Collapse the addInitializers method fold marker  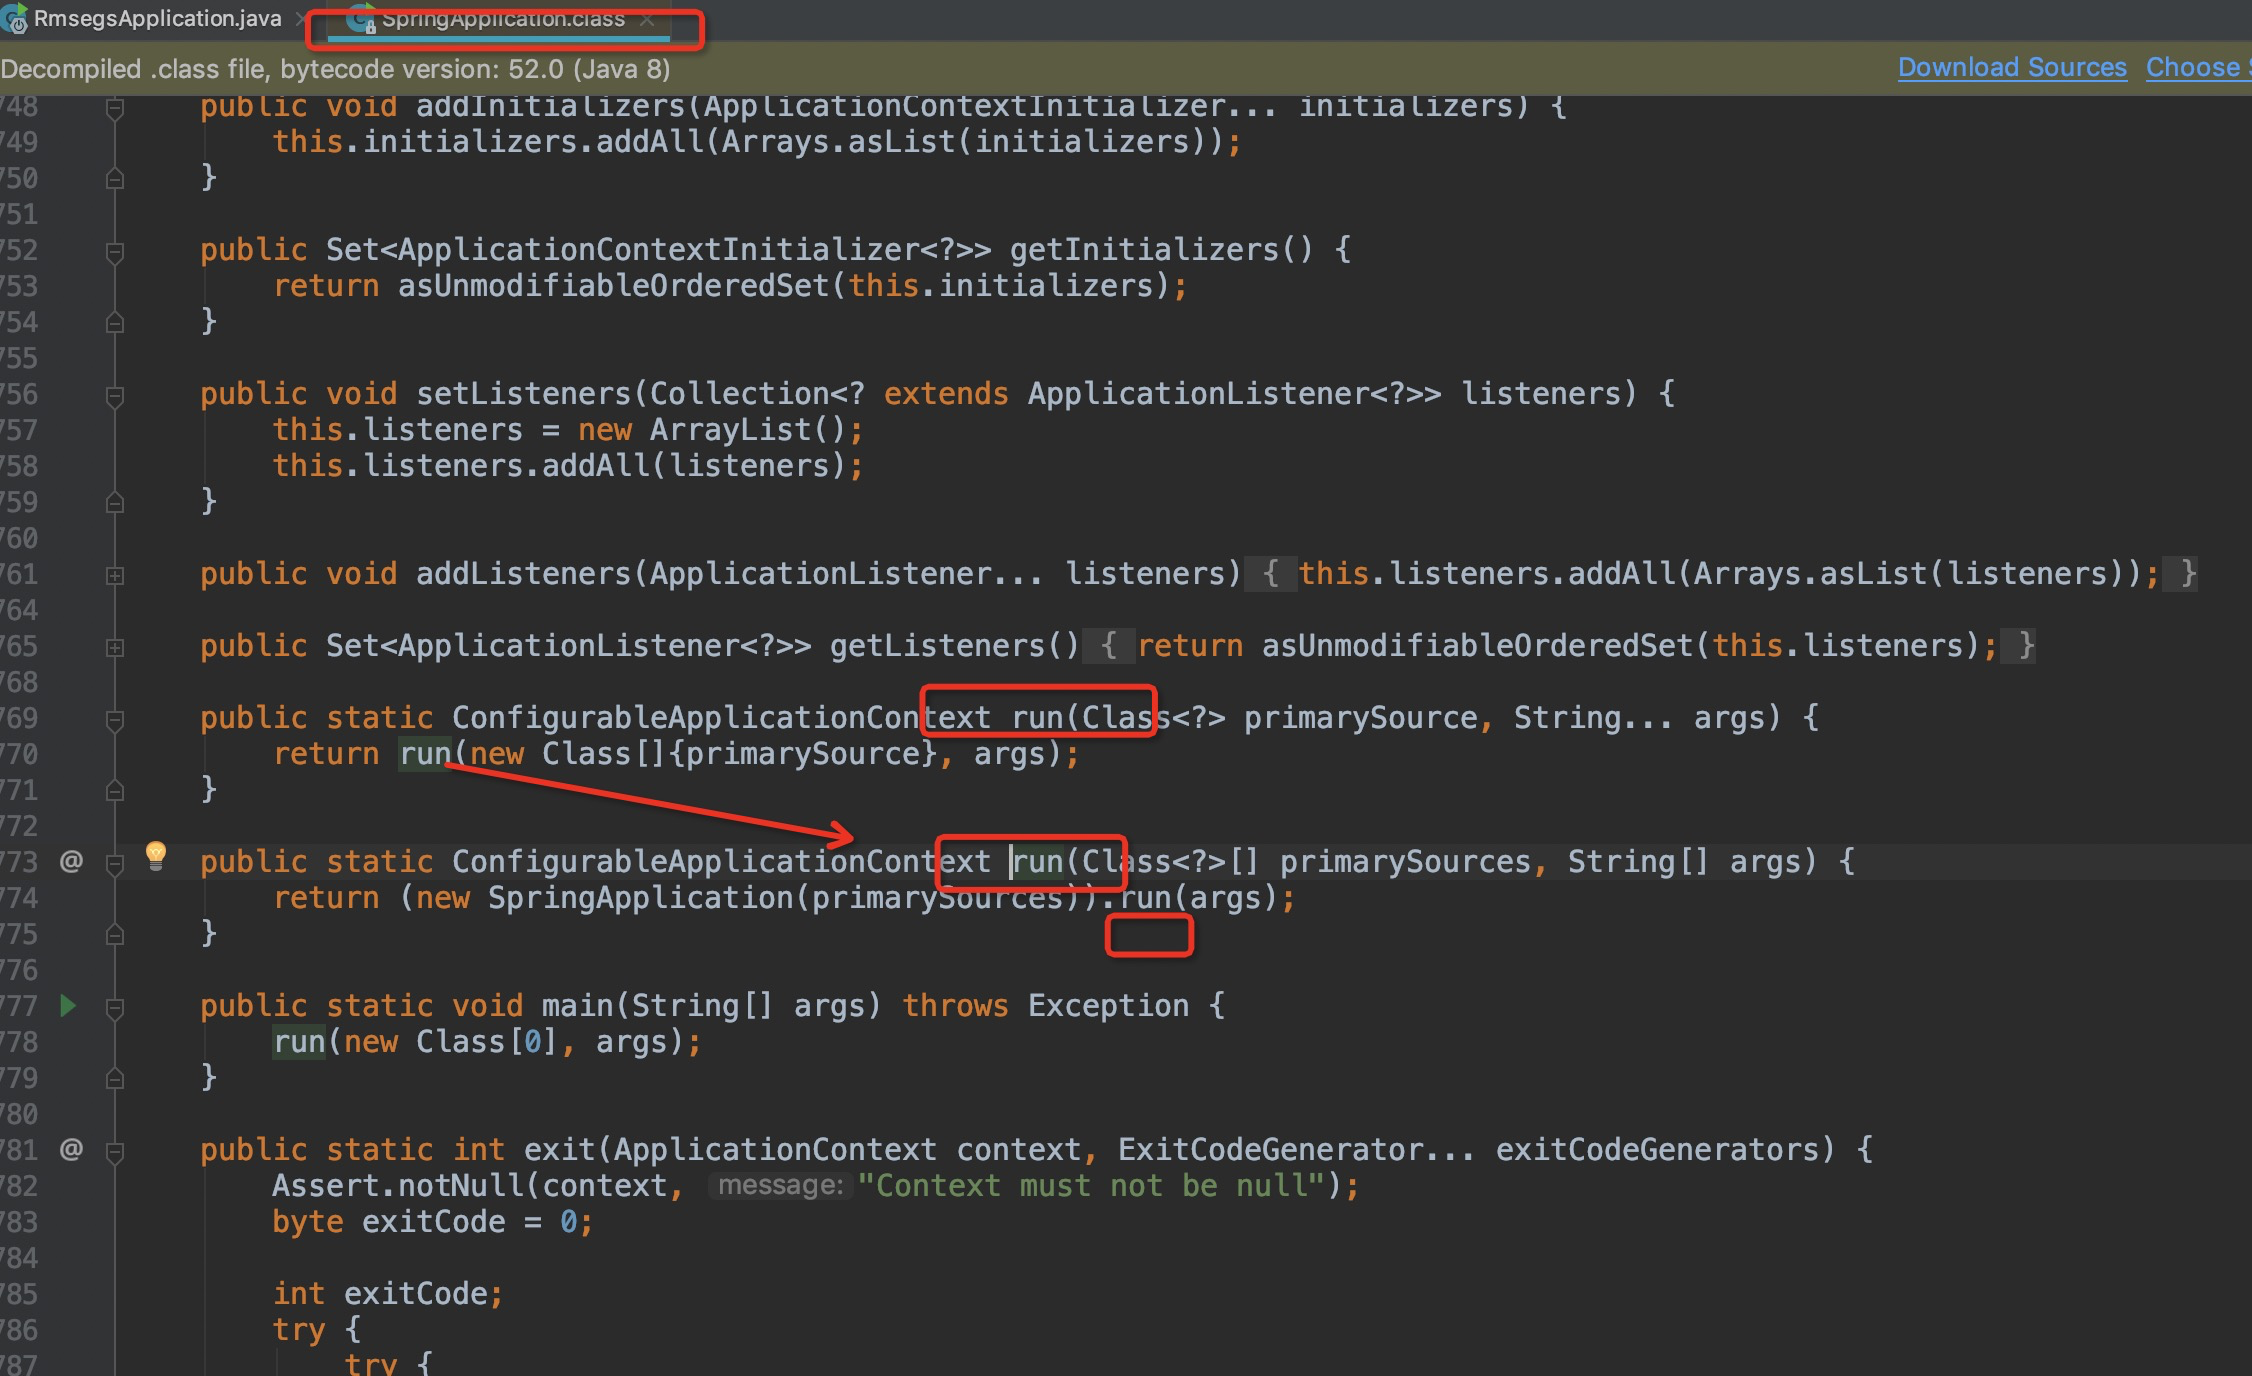pyautogui.click(x=115, y=107)
